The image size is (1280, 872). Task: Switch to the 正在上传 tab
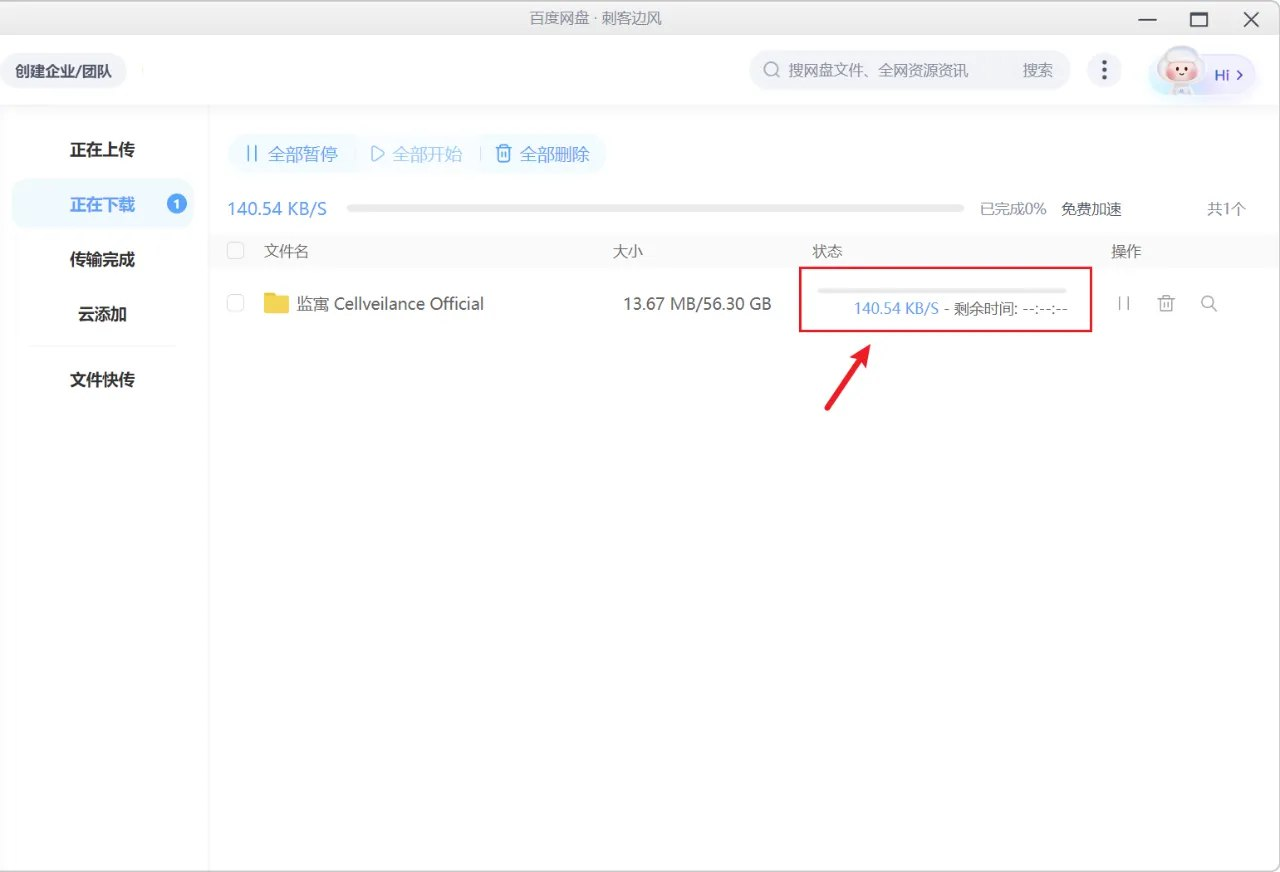(x=101, y=149)
